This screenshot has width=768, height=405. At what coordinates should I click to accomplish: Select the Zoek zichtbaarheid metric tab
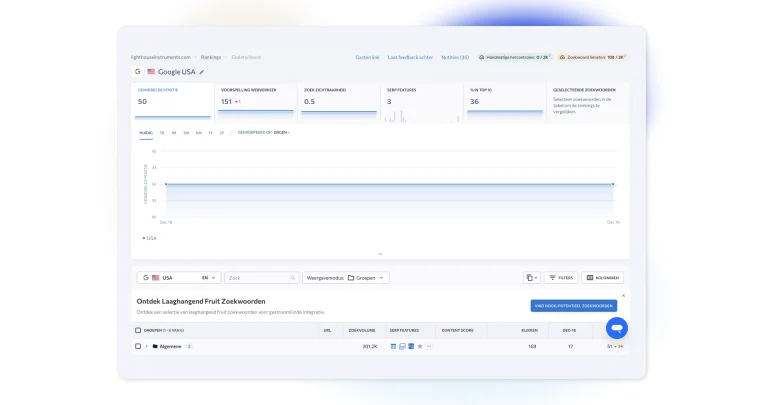[x=339, y=102]
